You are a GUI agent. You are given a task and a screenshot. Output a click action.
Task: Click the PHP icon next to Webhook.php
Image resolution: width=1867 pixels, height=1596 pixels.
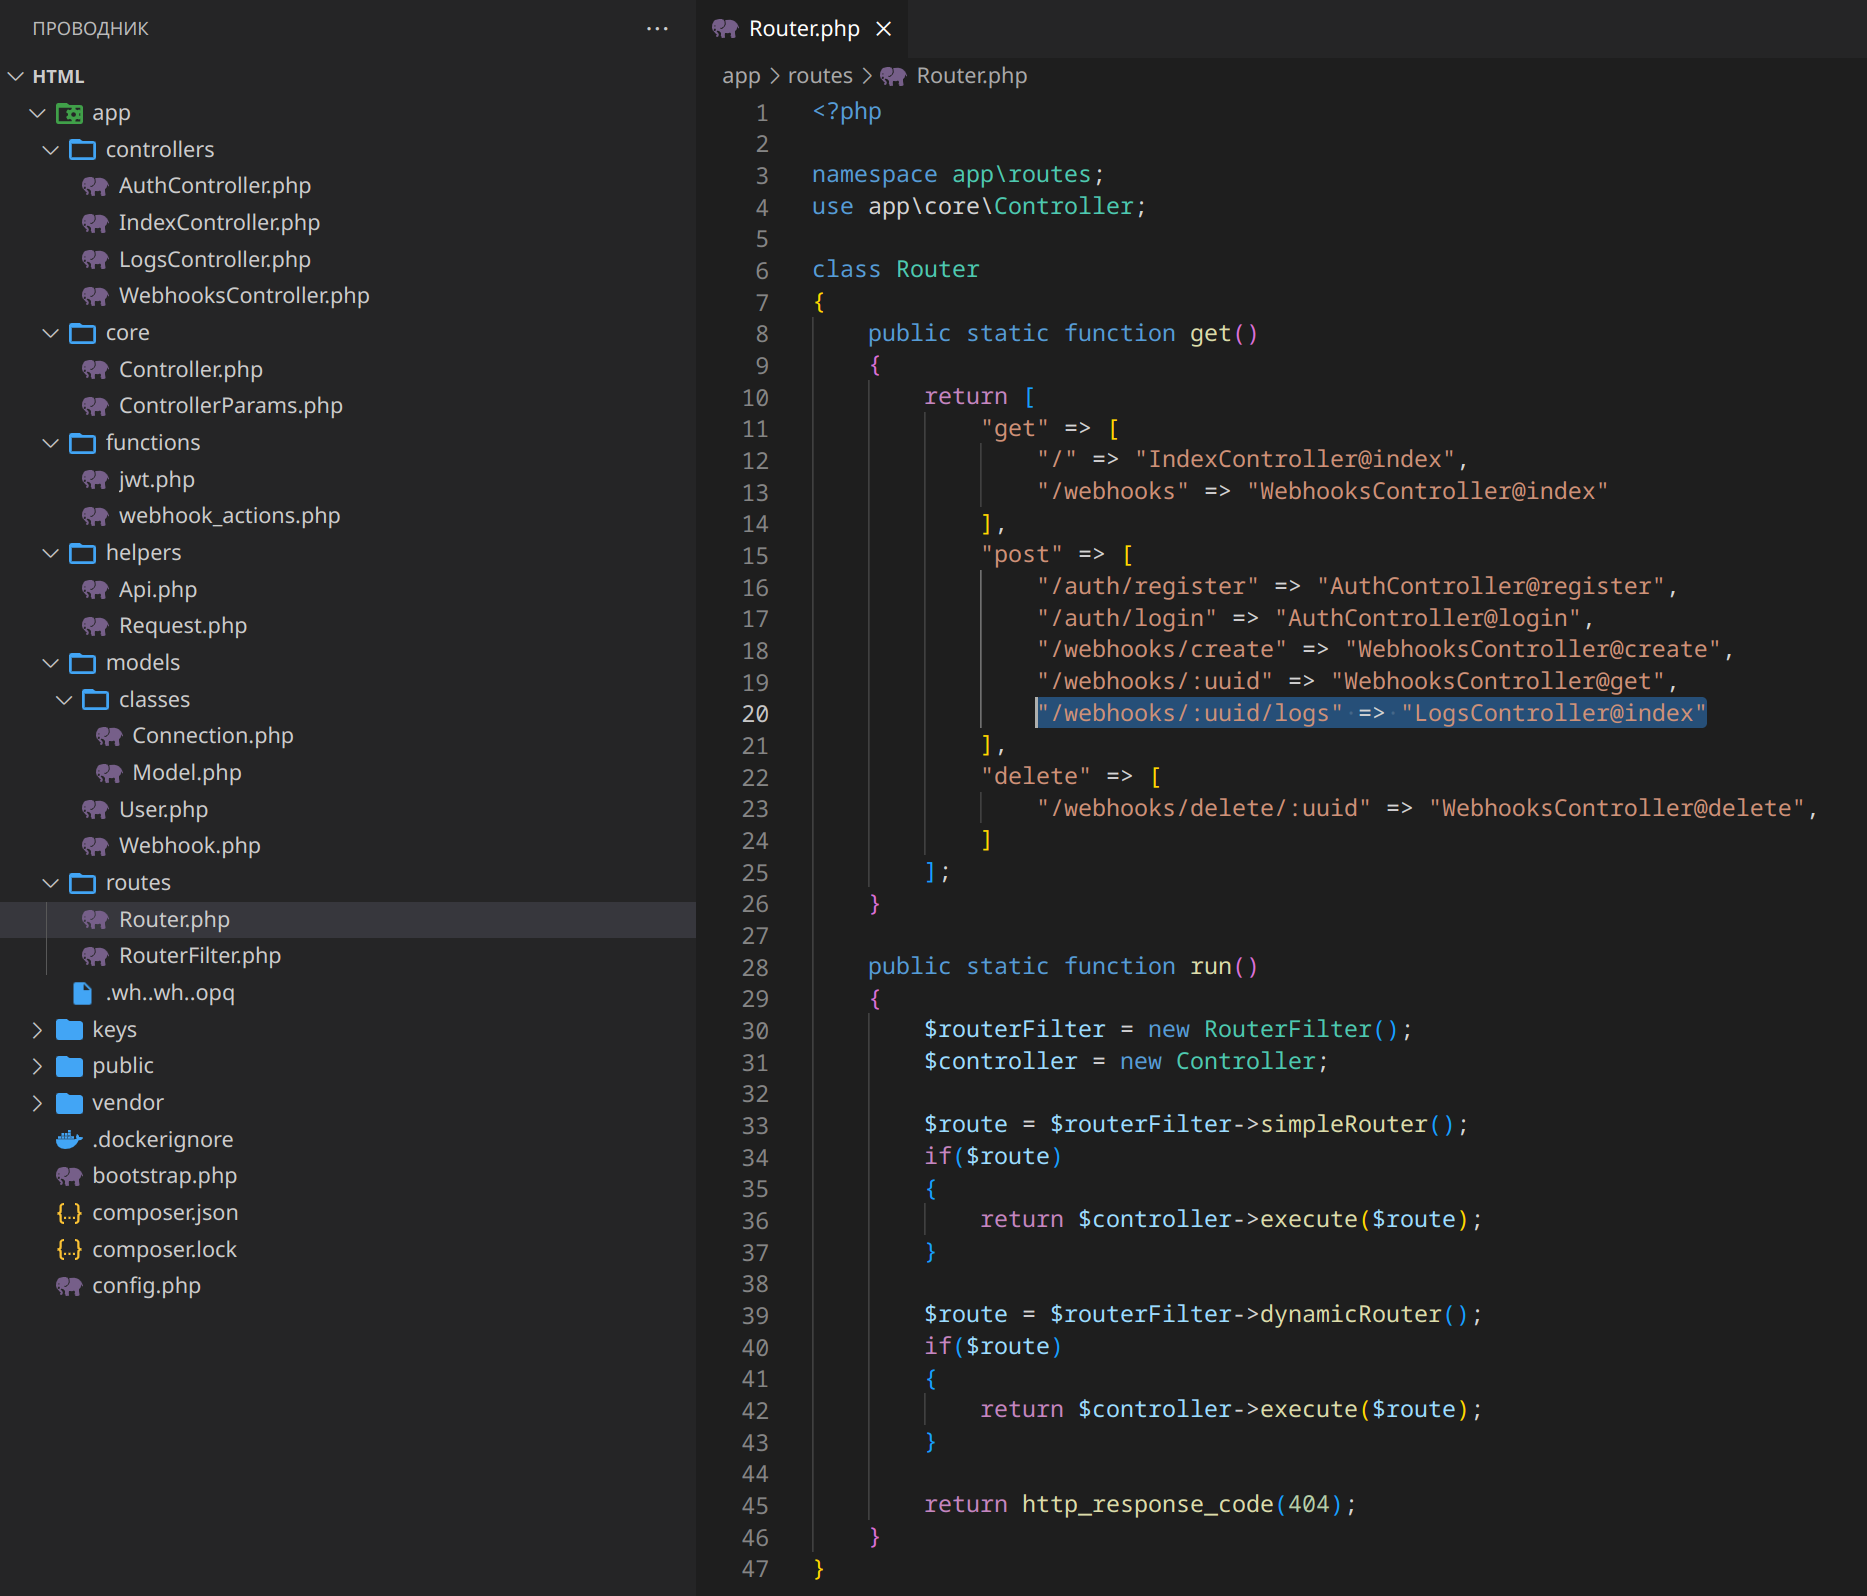(x=95, y=846)
